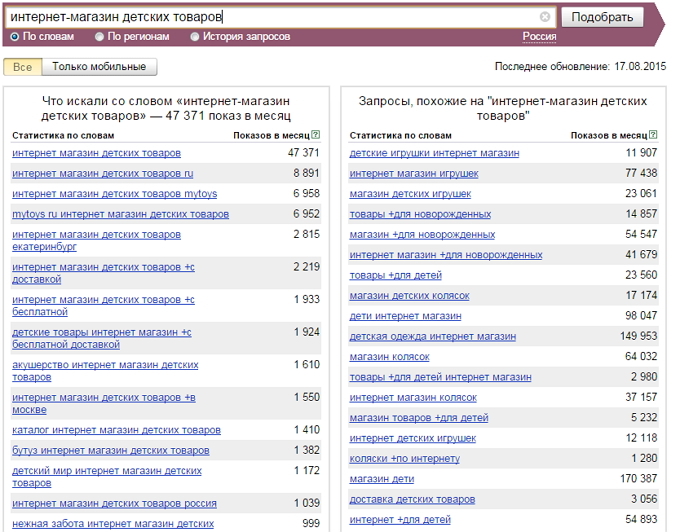Viewport: 680px width, 532px height.
Task: Open 'товары +для детей' link
Action: [x=396, y=275]
